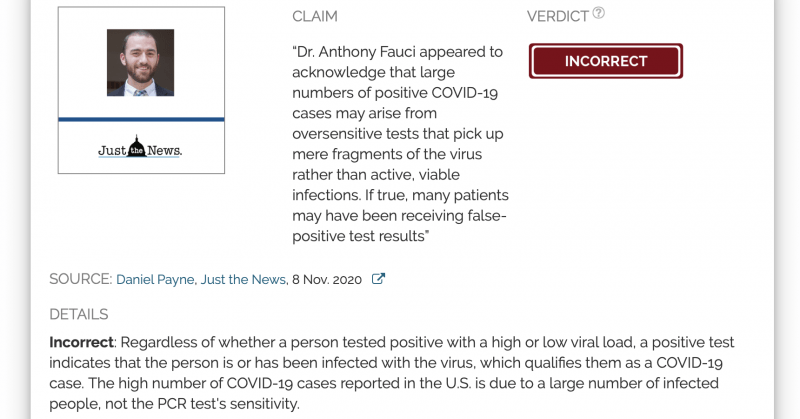
Task: Click the blue divider in the author card
Action: click(141, 119)
